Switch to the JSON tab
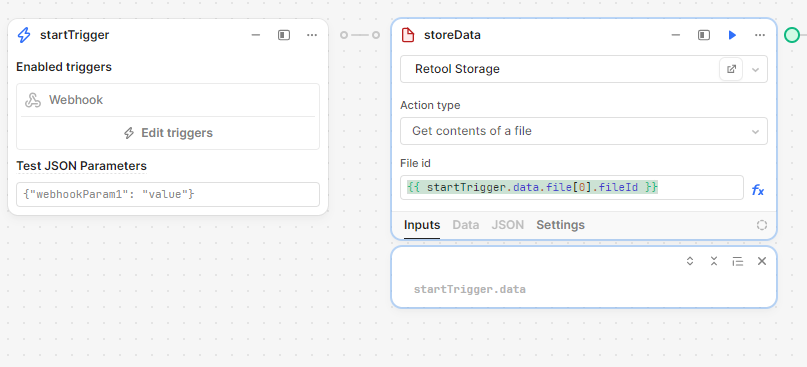The height and width of the screenshot is (367, 807). coord(507,225)
